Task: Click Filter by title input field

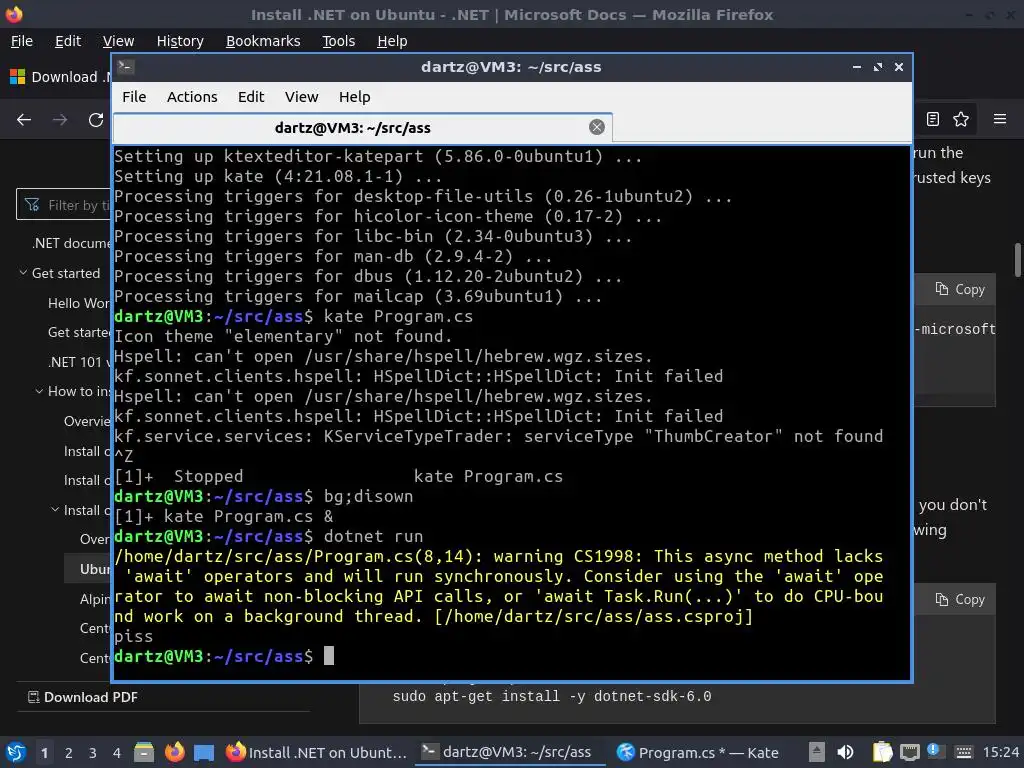Action: (64, 205)
